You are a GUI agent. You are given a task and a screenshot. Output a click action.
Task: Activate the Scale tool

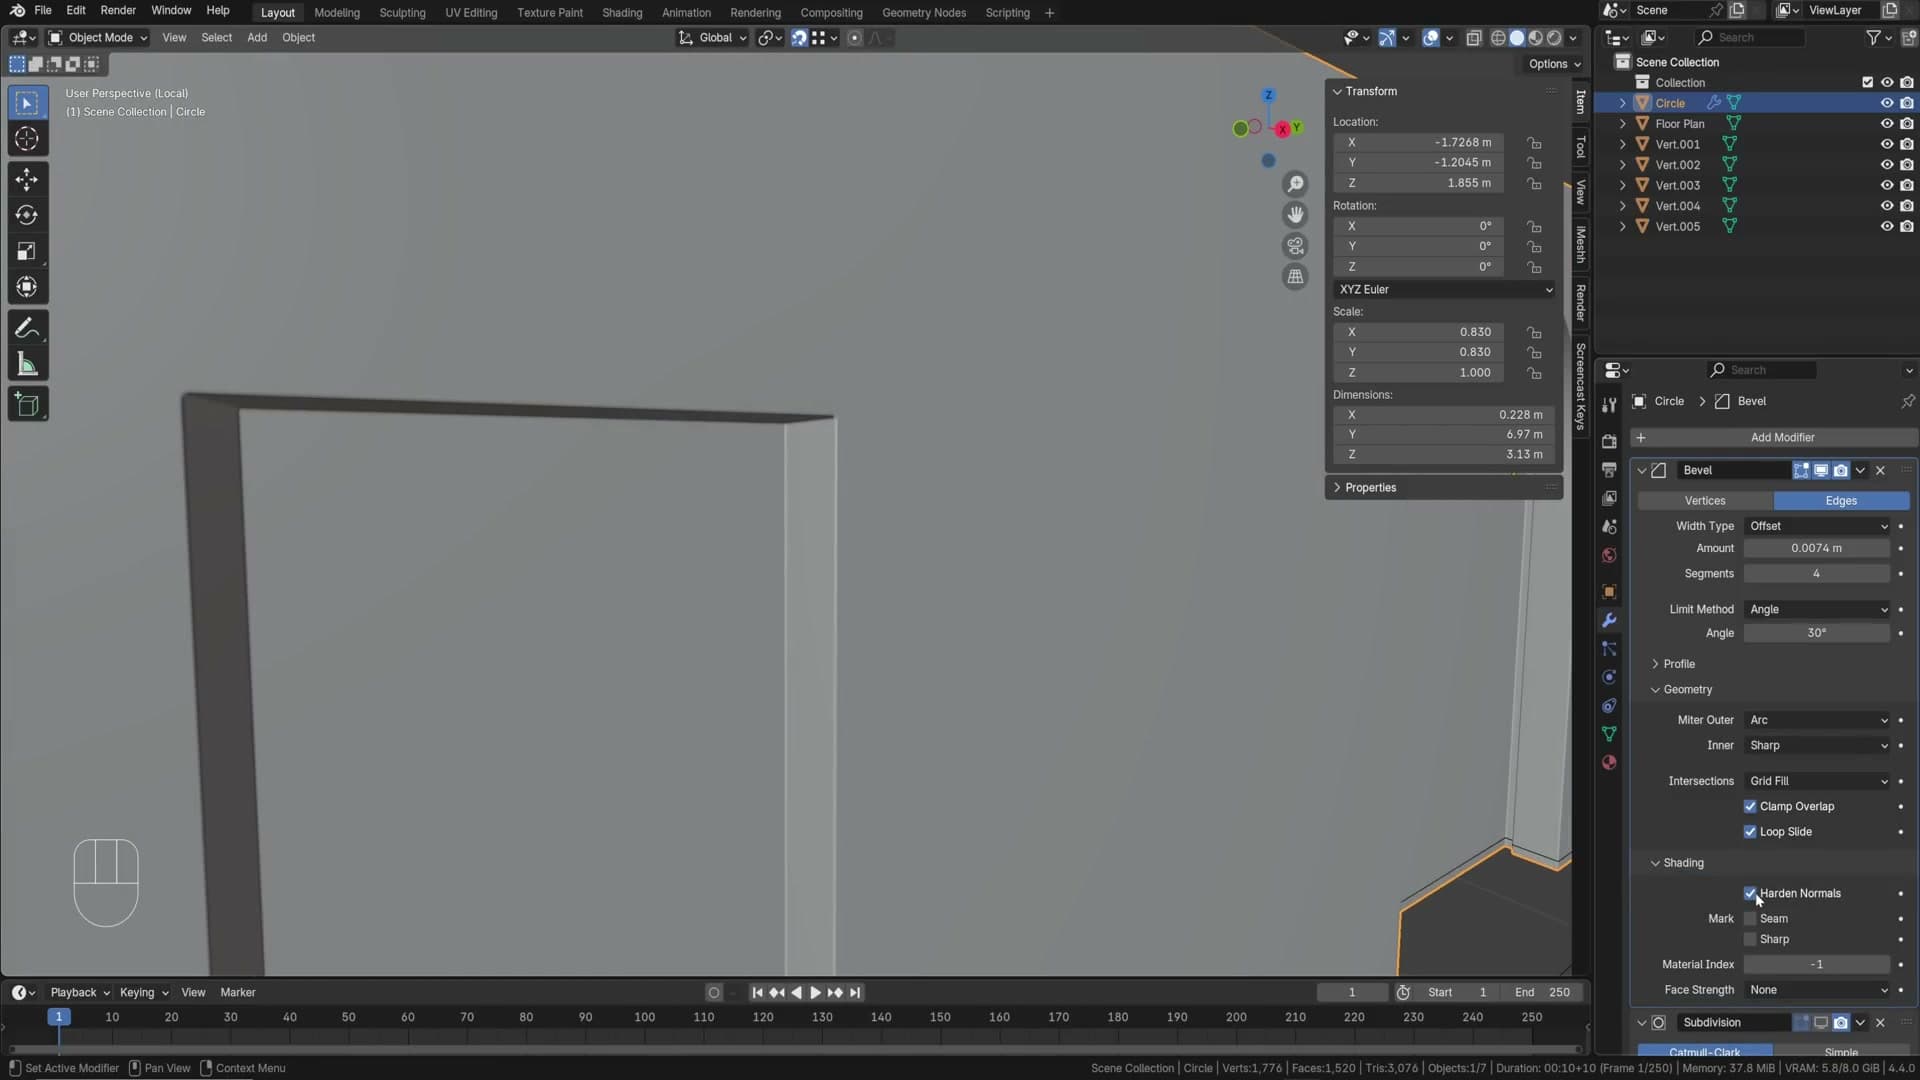pyautogui.click(x=27, y=251)
